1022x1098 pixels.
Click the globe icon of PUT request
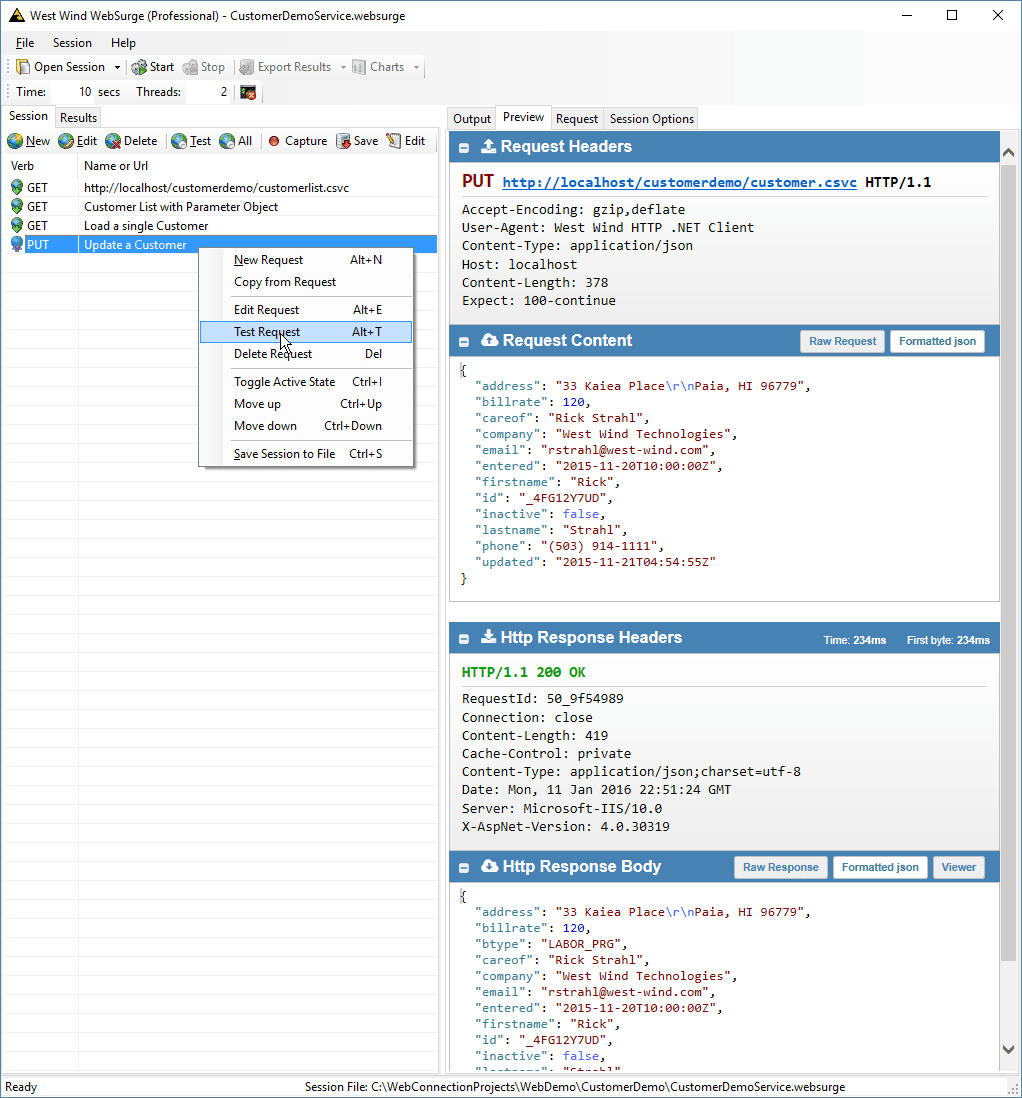click(17, 244)
